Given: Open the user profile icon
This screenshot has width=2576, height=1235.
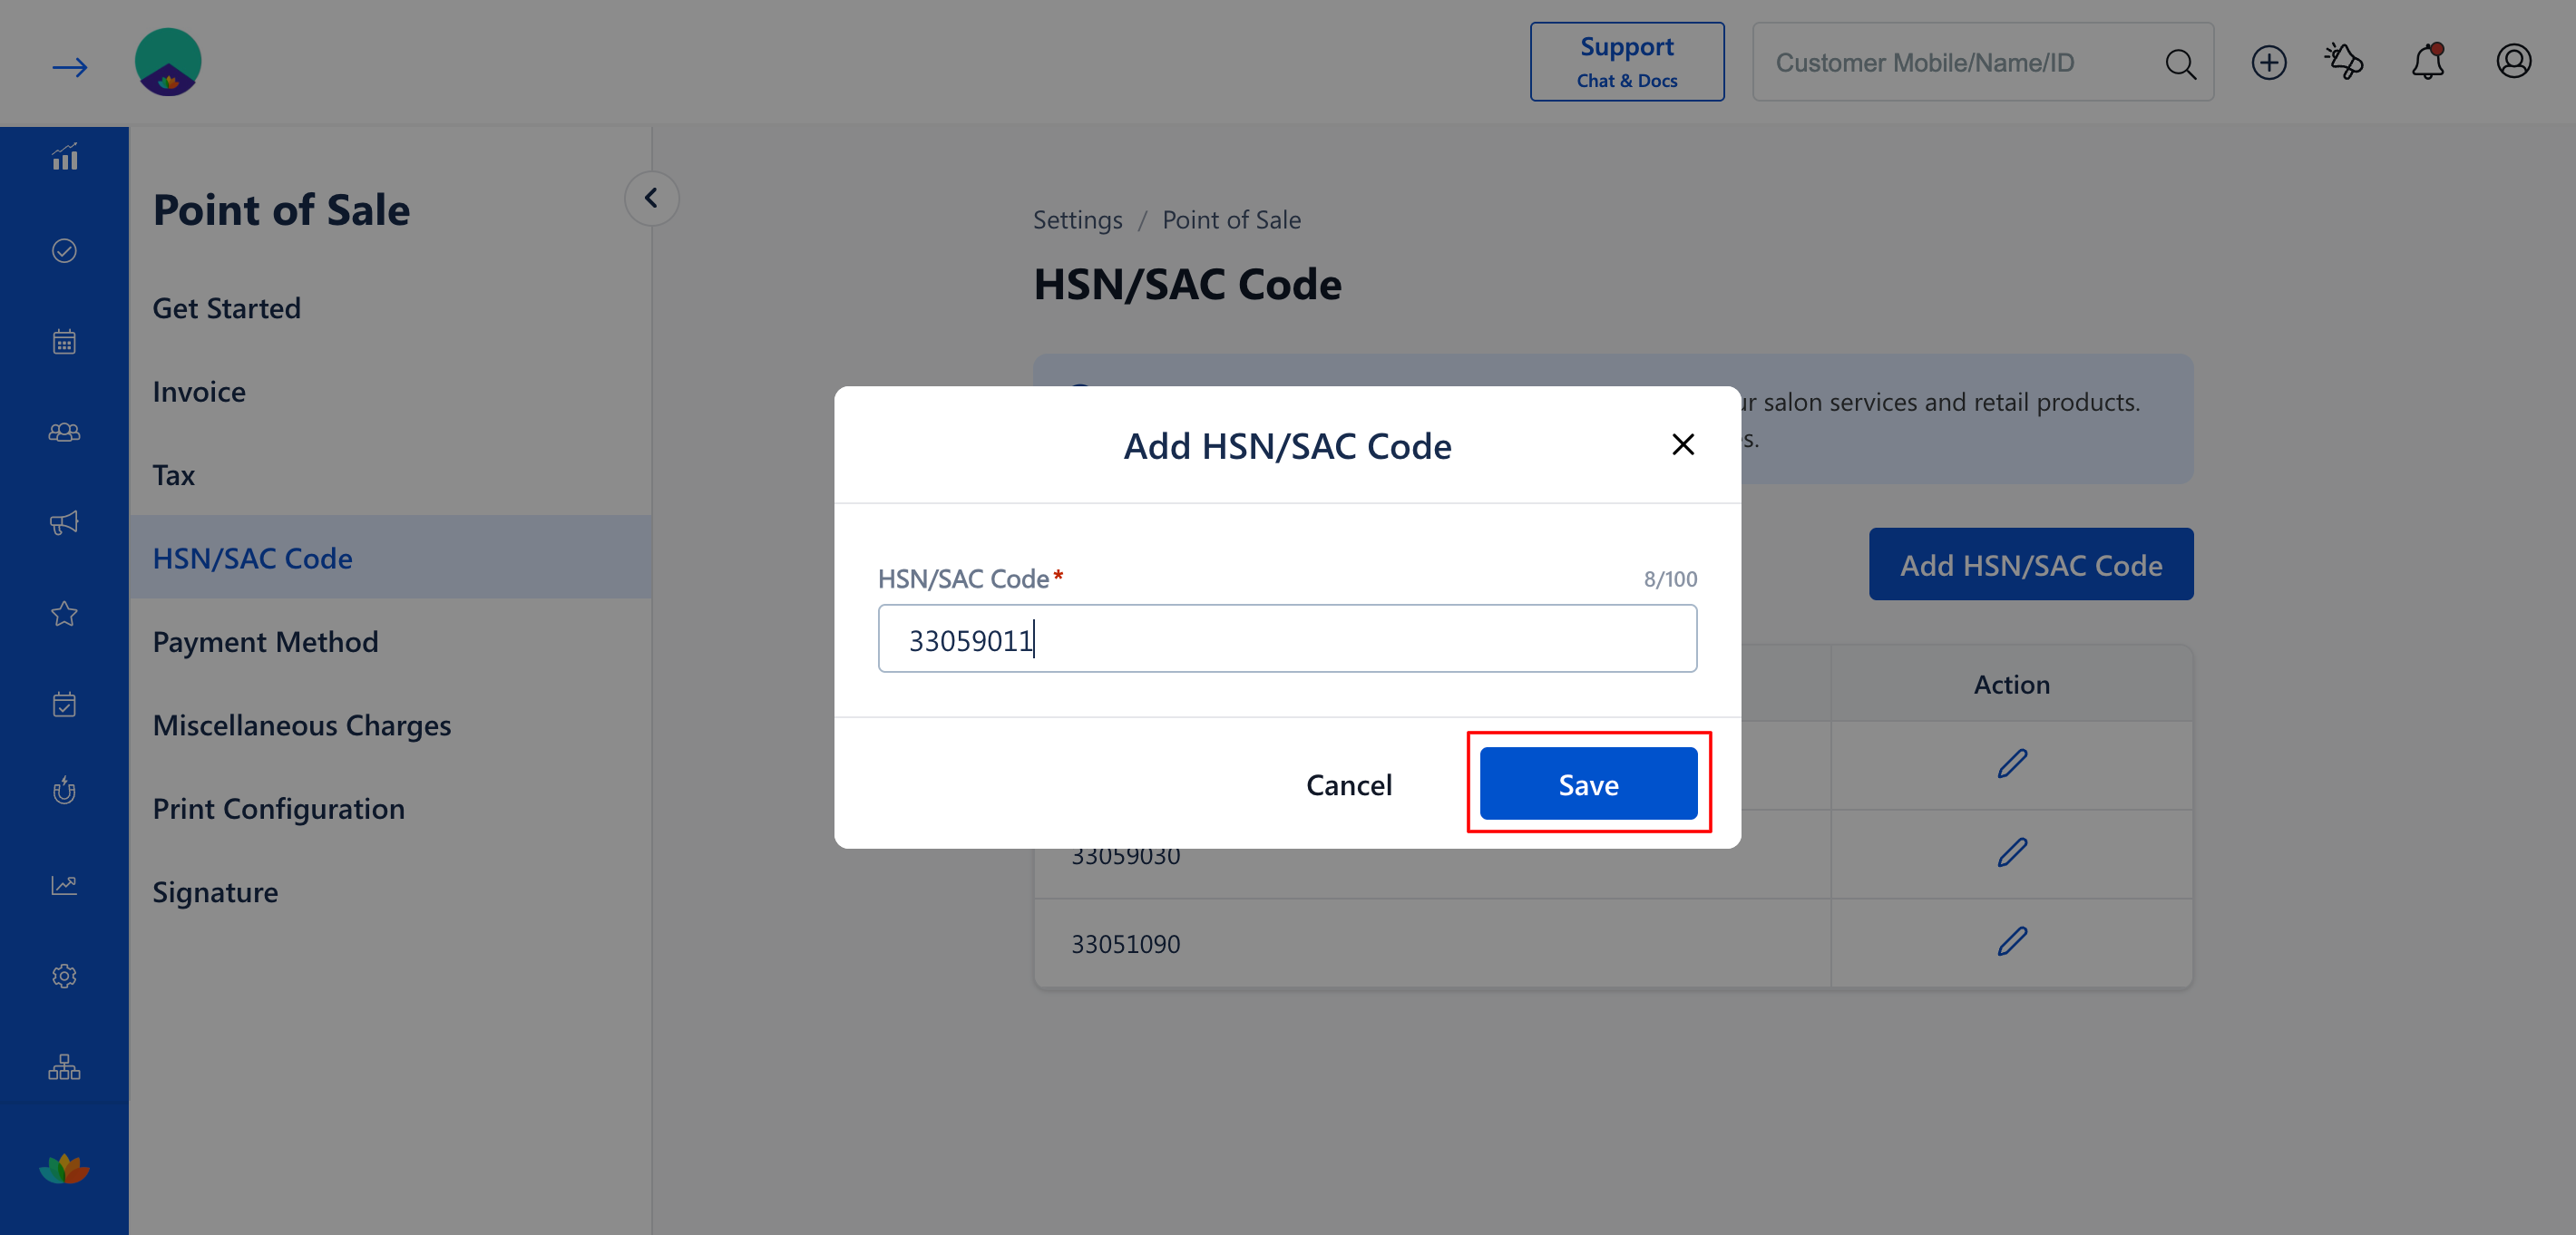Looking at the screenshot, I should 2513,62.
